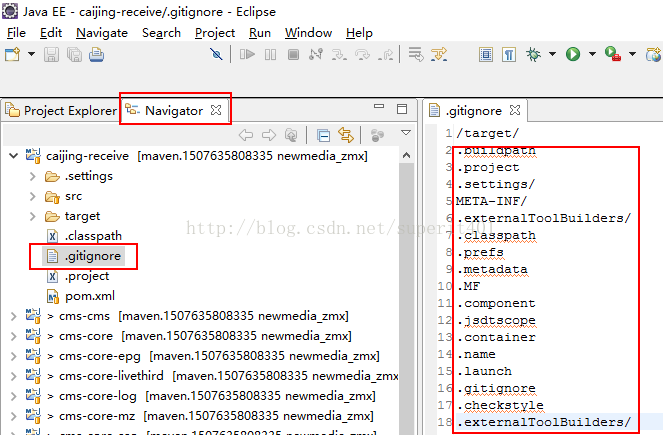Select the .gitignore file in Navigator
Screen dimensions: 663x435
pyautogui.click(x=83, y=256)
